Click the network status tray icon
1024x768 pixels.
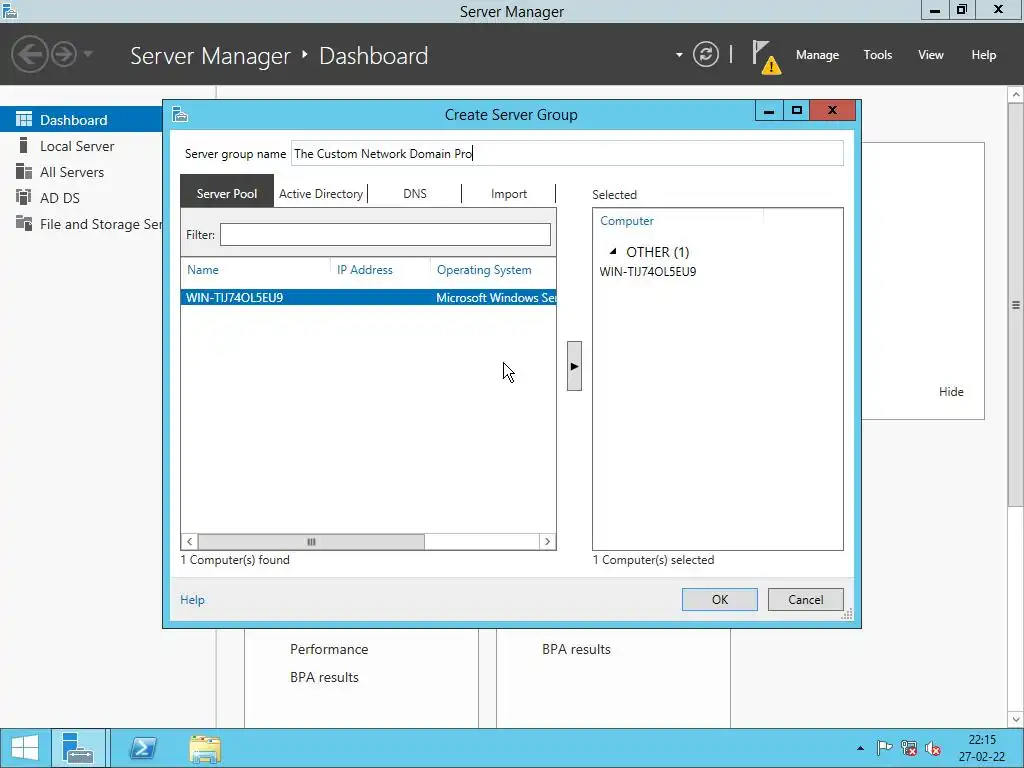tap(908, 748)
